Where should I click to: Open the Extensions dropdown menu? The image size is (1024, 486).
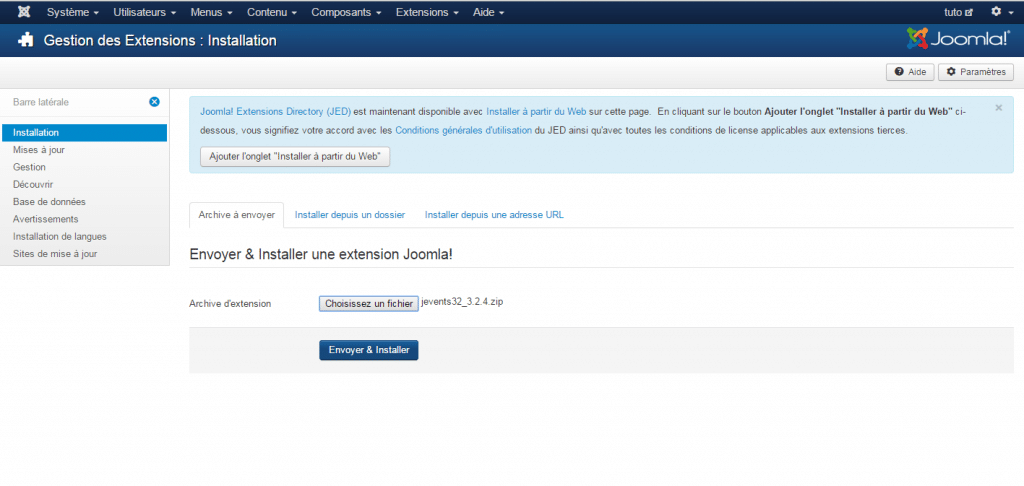(x=429, y=12)
